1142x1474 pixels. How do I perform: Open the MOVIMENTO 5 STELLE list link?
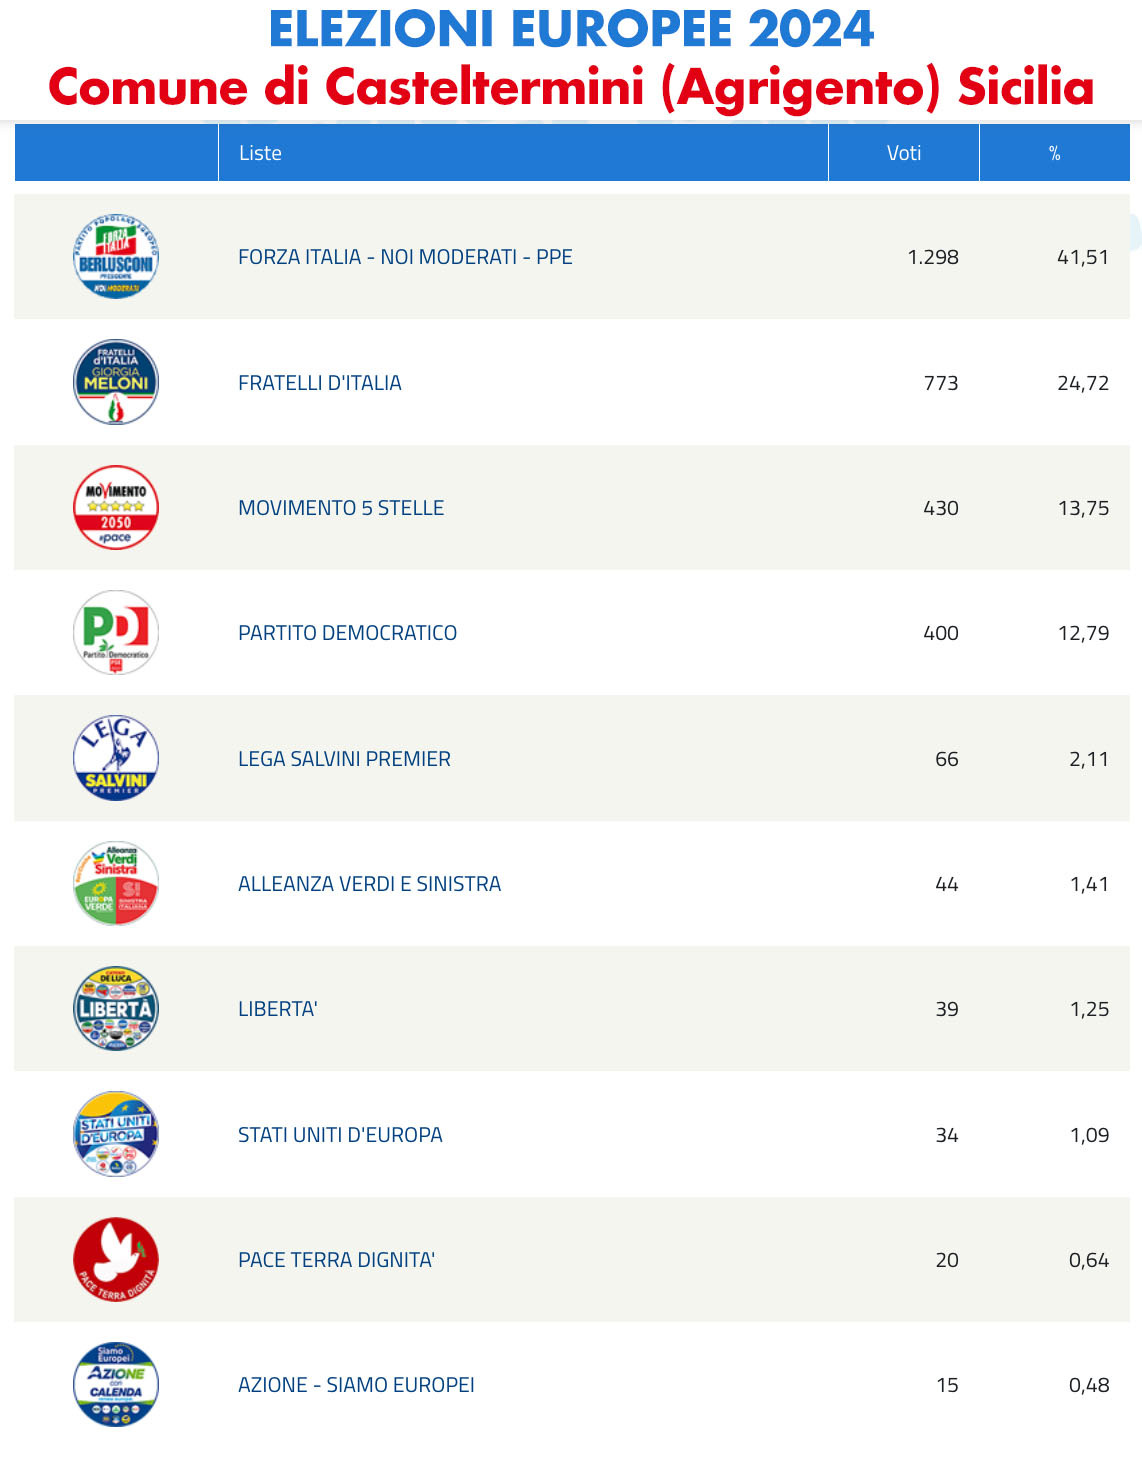tap(341, 508)
